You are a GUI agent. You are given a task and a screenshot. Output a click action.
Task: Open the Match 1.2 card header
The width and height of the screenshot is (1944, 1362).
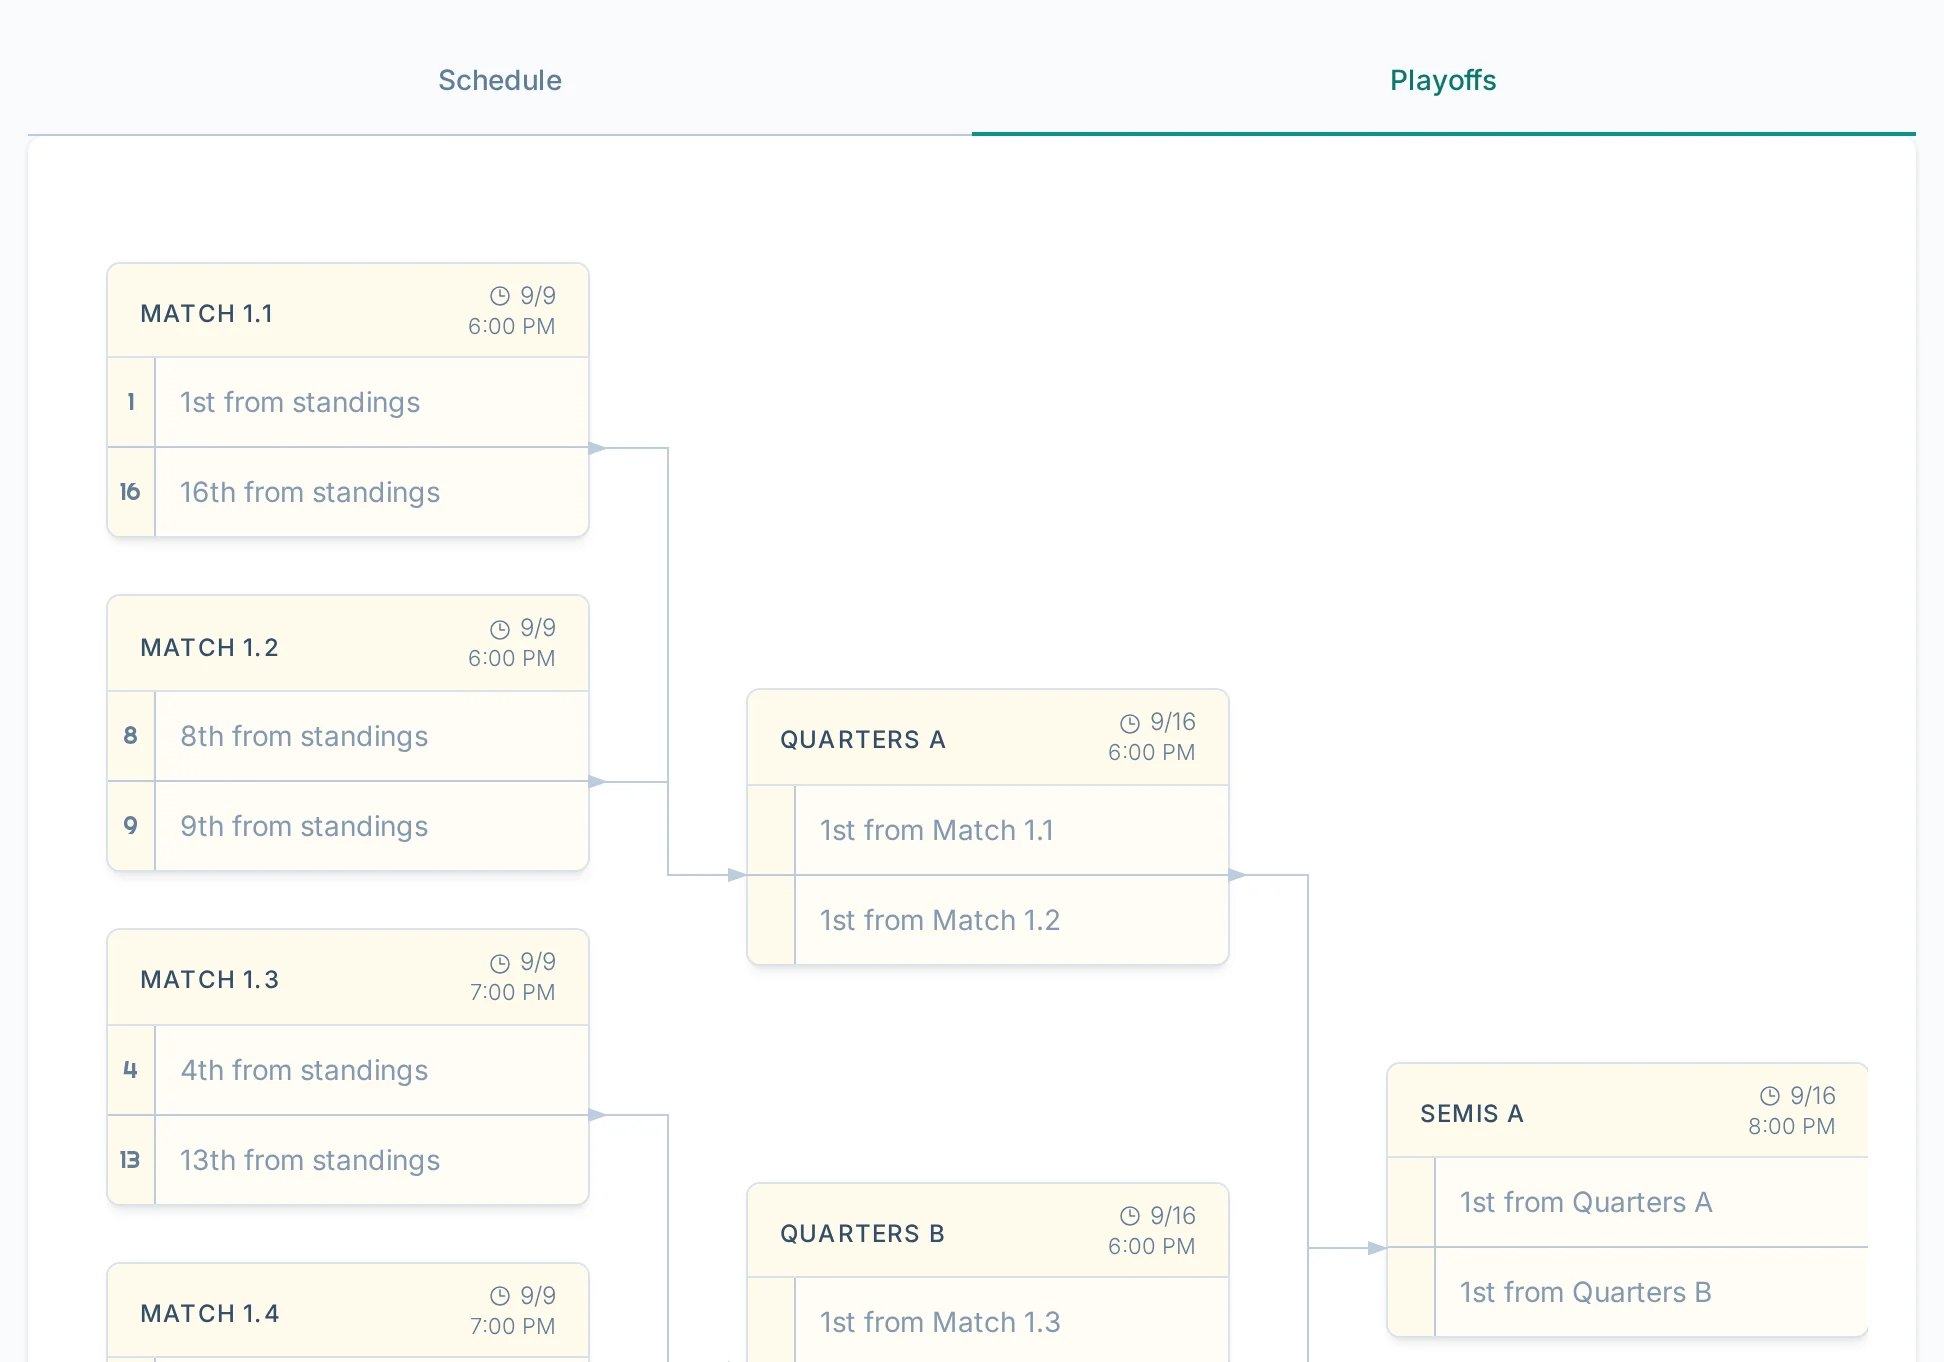click(348, 644)
